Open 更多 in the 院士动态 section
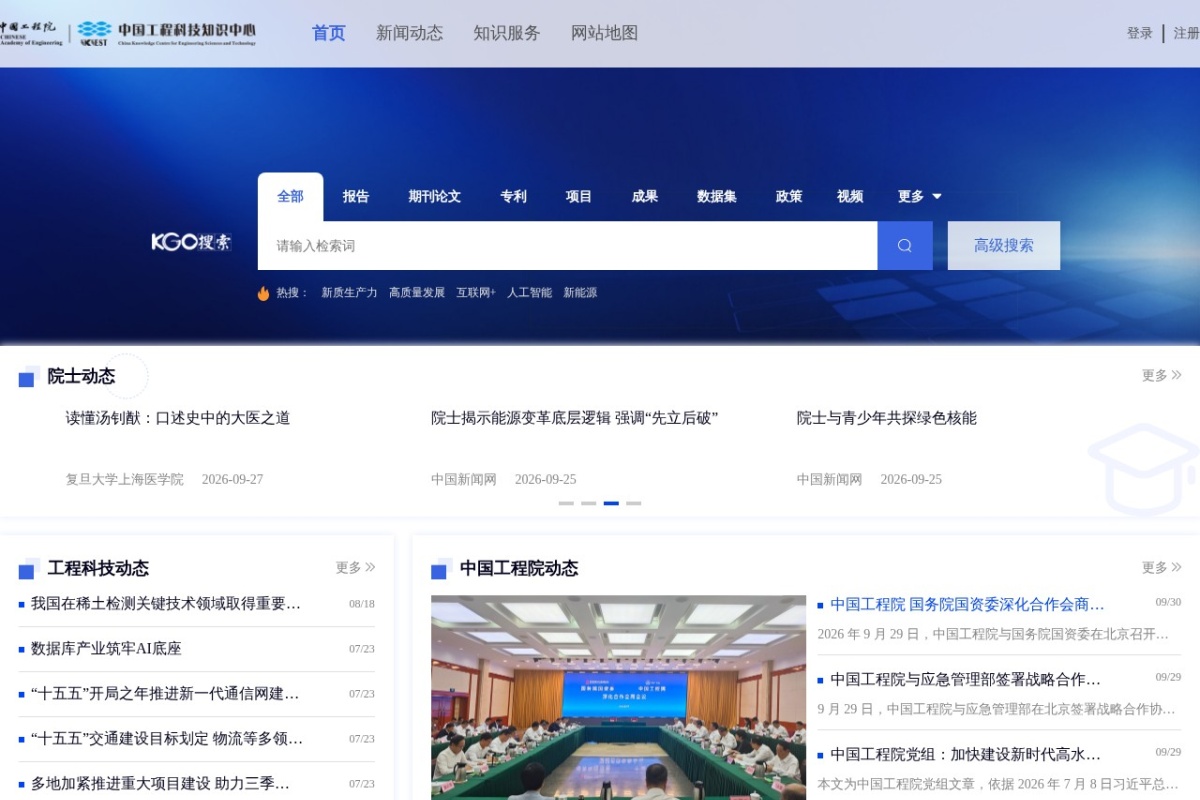1200x800 pixels. point(1162,375)
